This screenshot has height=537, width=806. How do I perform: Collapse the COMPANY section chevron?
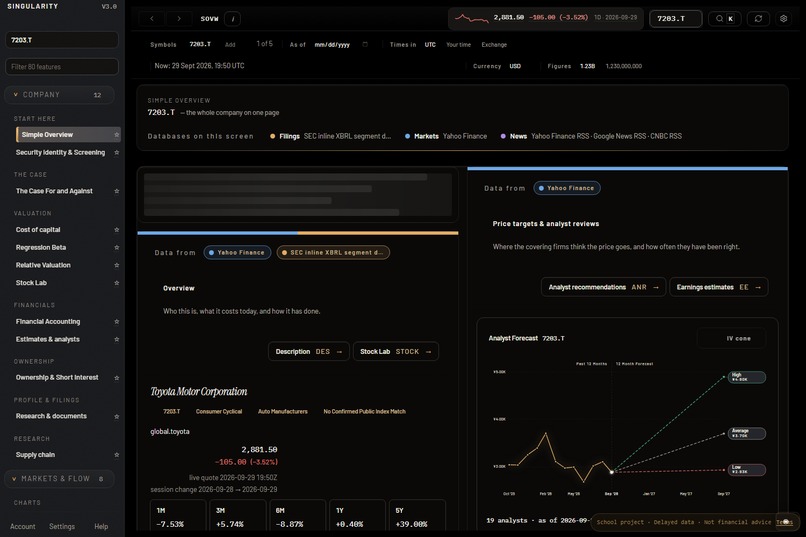(15, 95)
